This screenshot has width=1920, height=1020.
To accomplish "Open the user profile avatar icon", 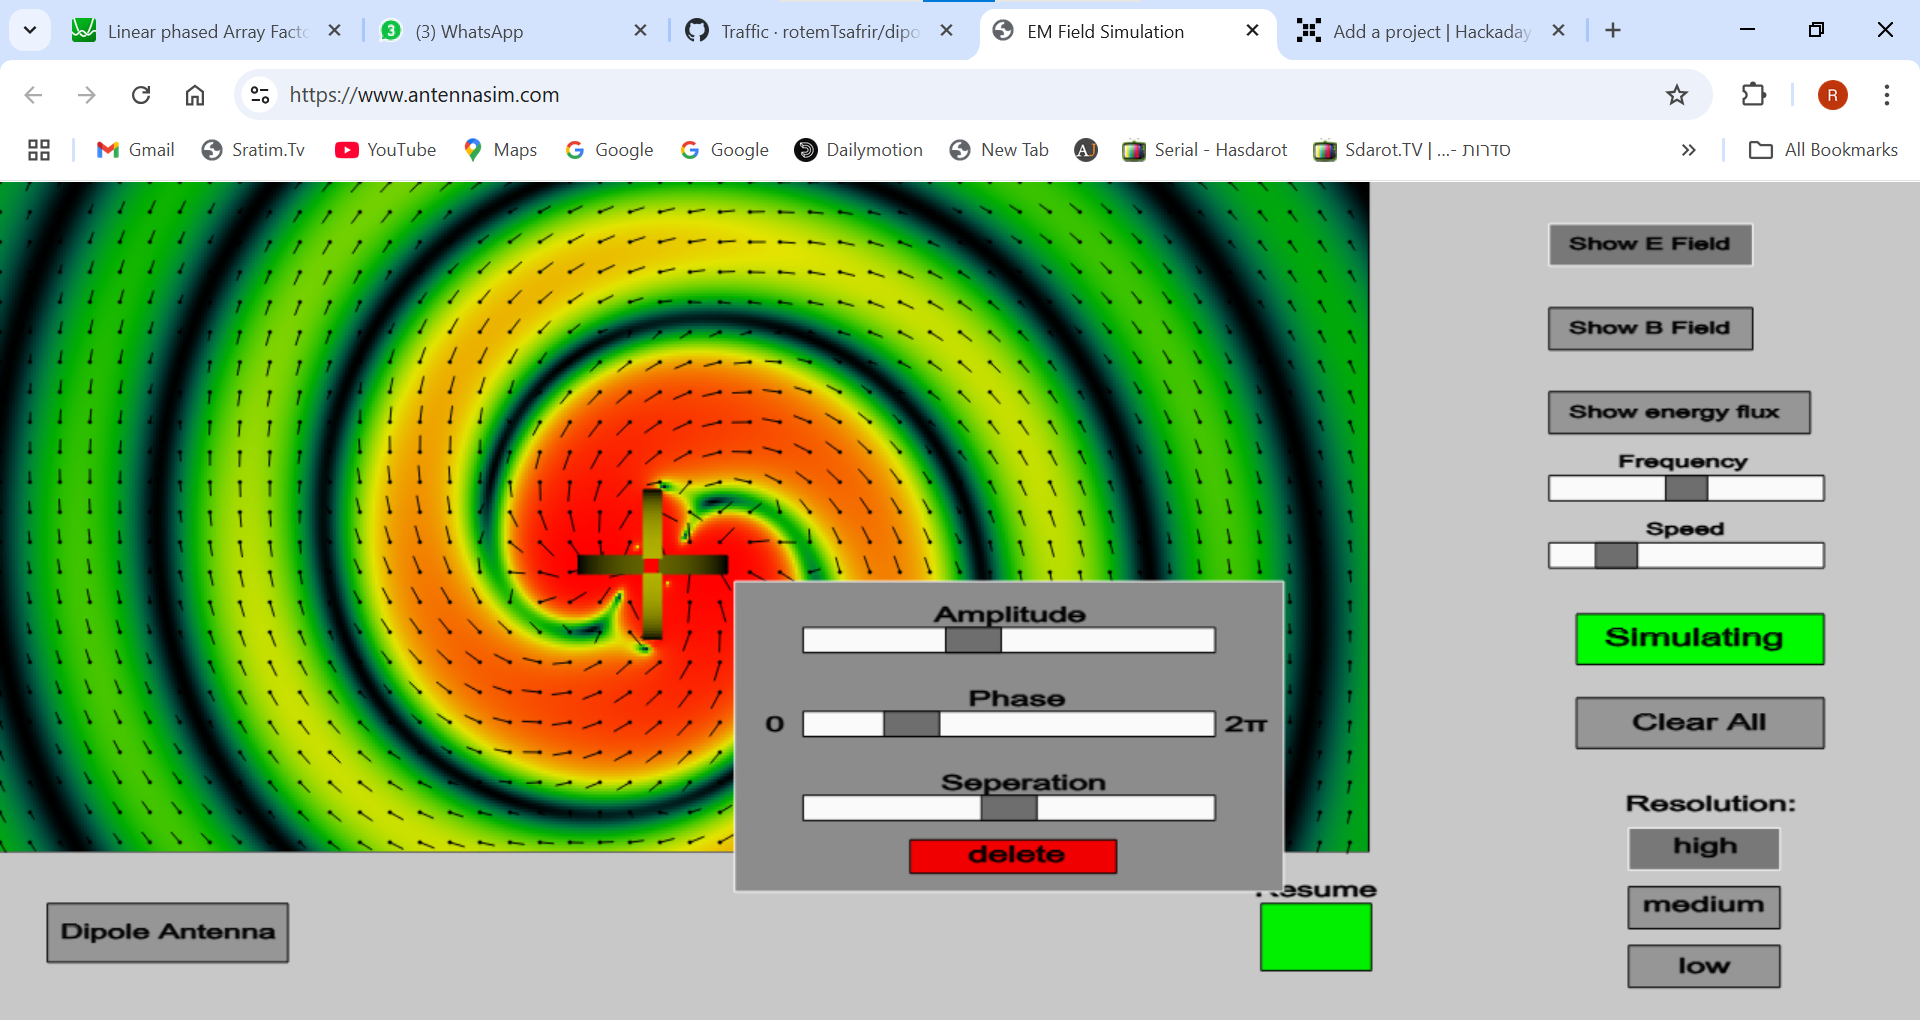I will (x=1833, y=95).
